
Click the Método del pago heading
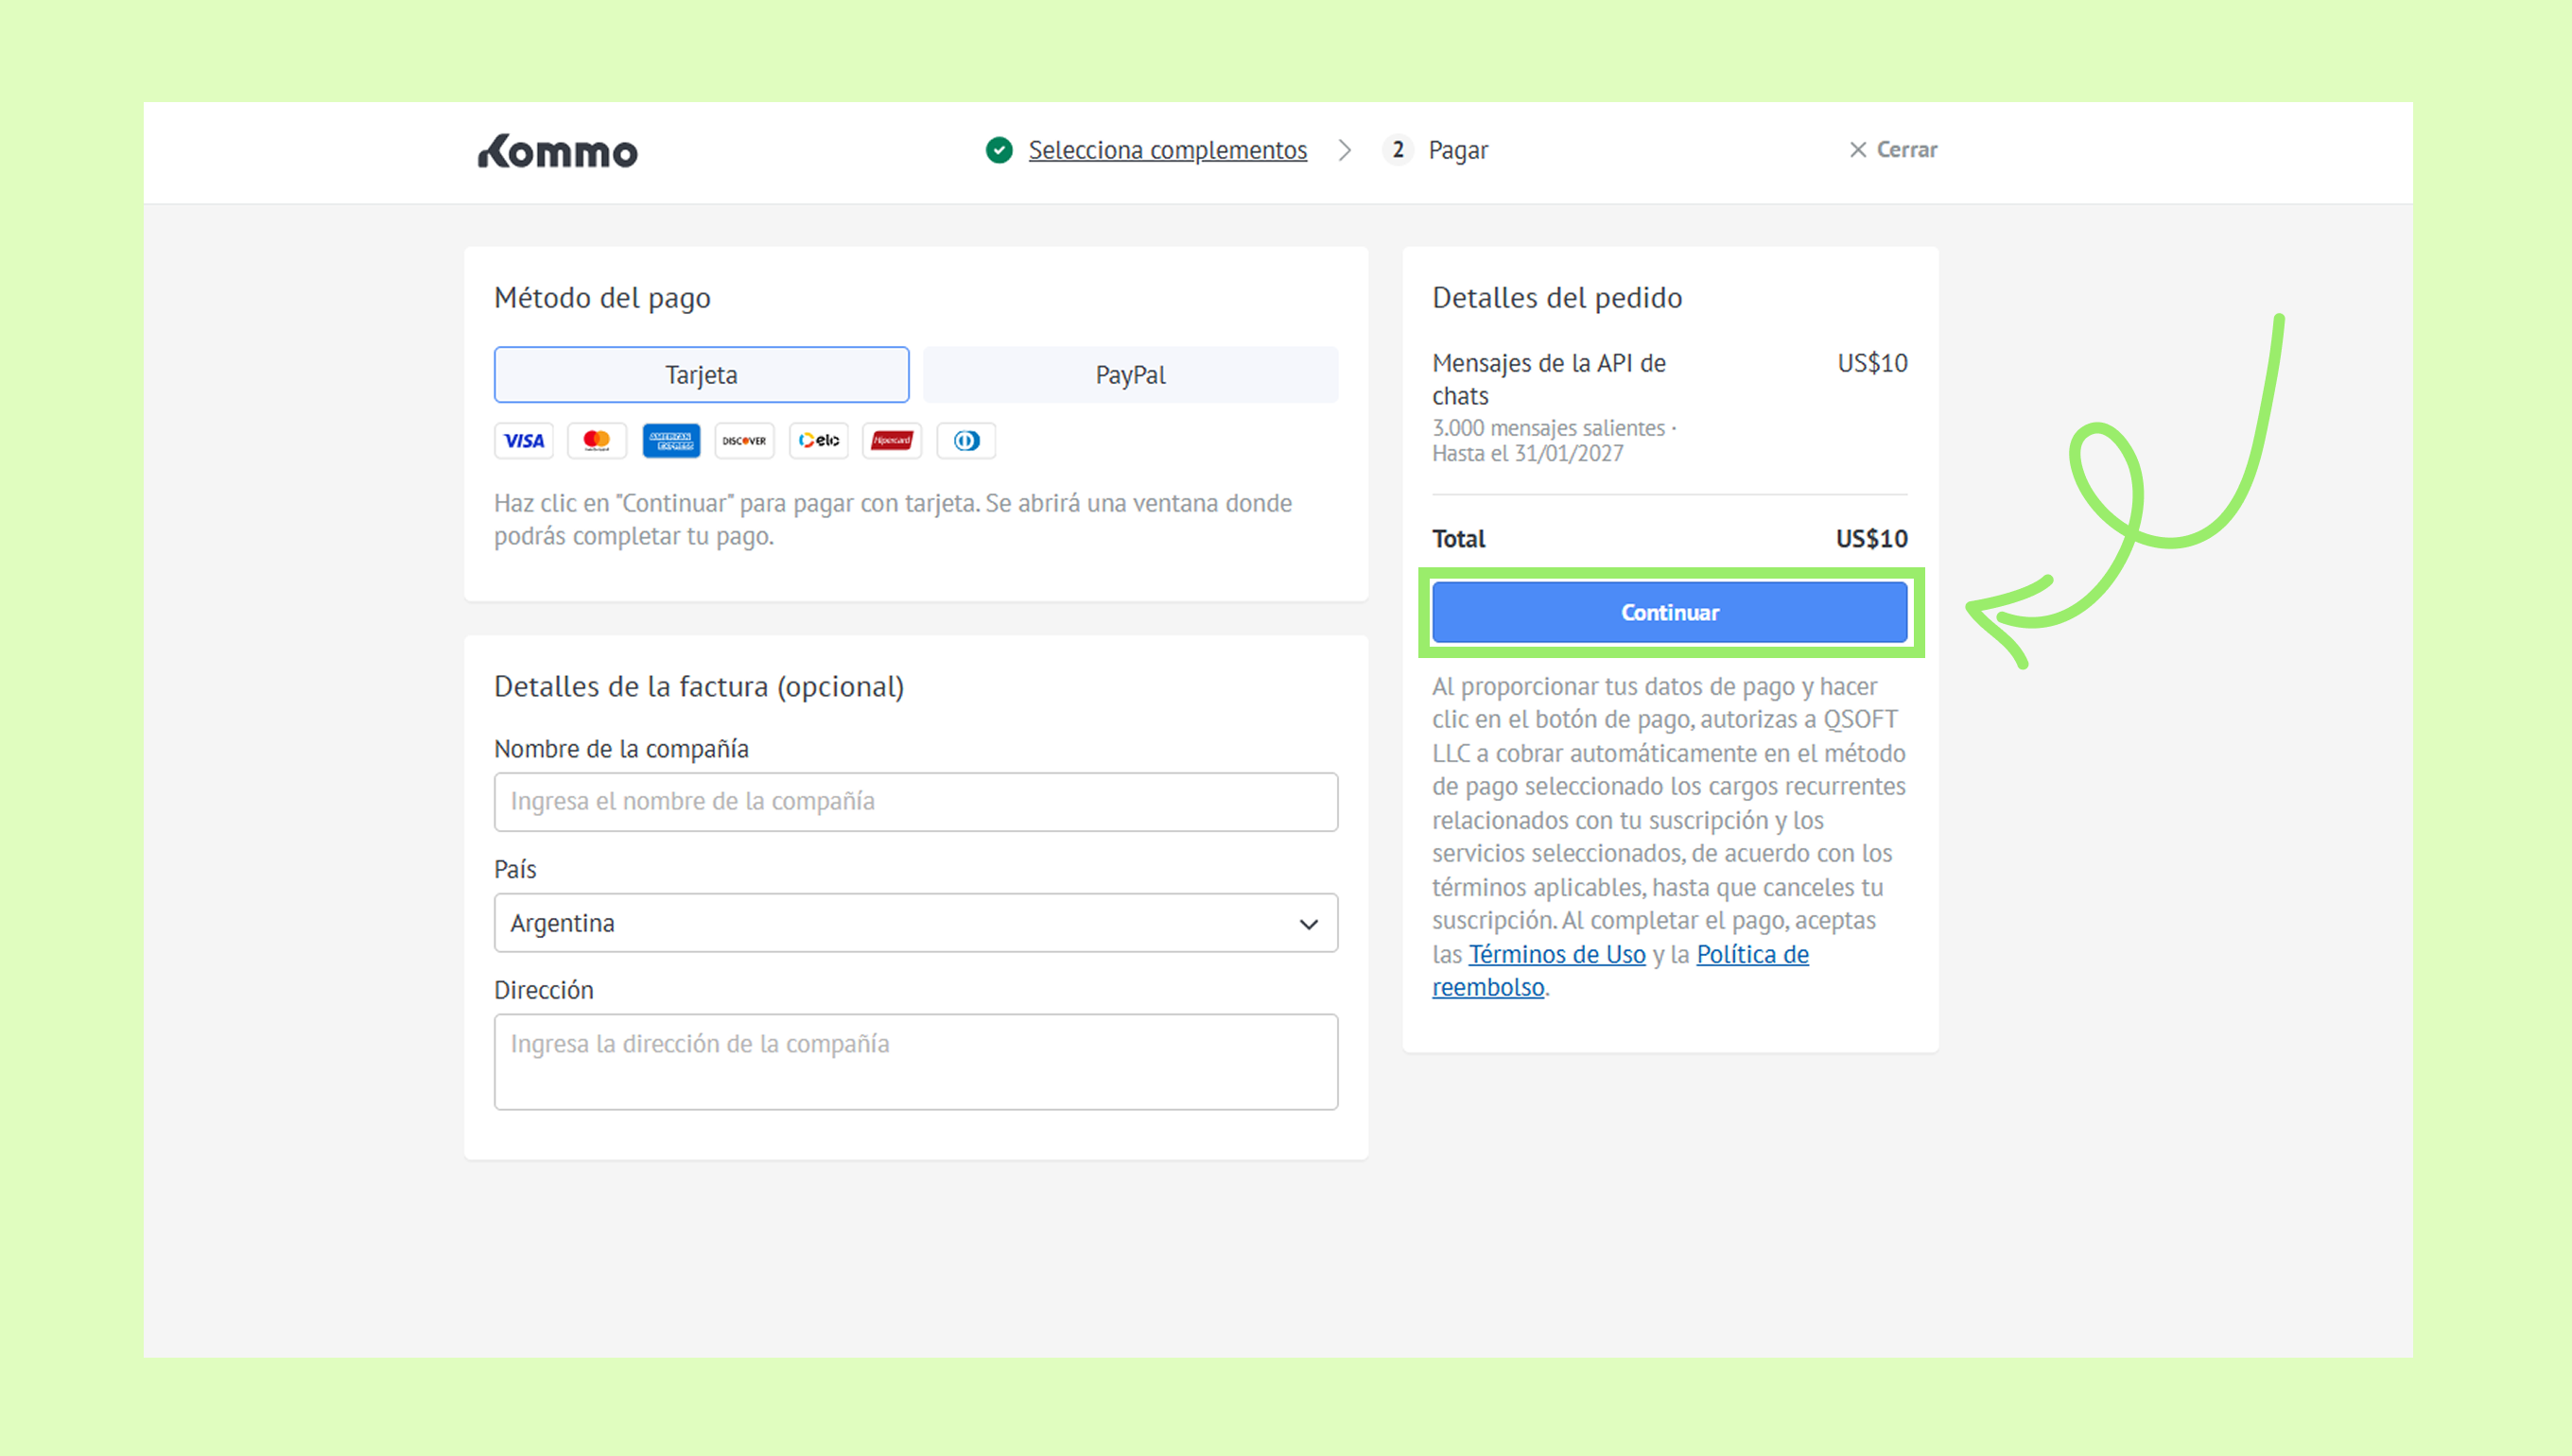pyautogui.click(x=602, y=298)
